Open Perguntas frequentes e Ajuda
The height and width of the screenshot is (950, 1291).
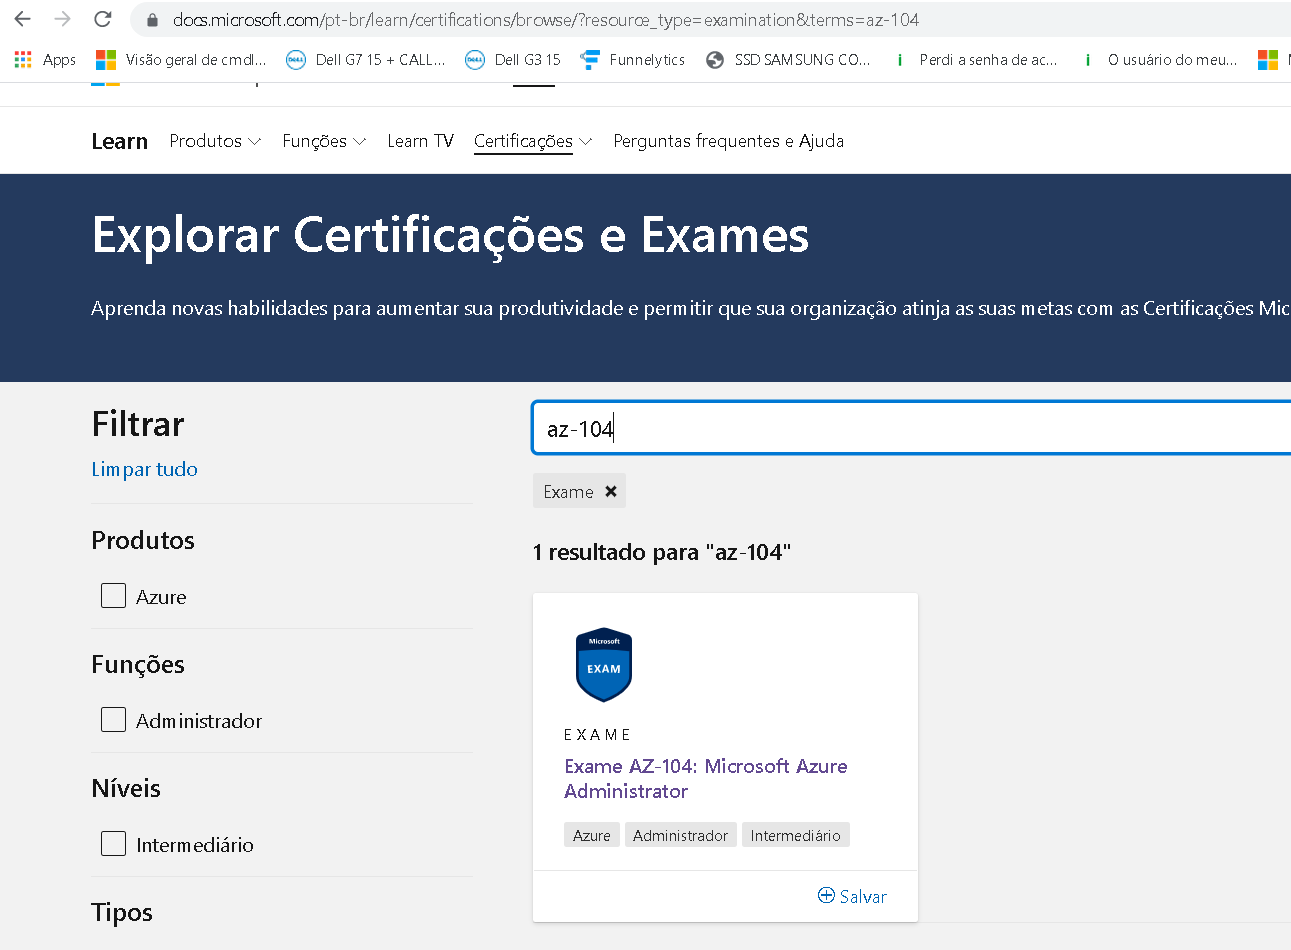point(728,141)
